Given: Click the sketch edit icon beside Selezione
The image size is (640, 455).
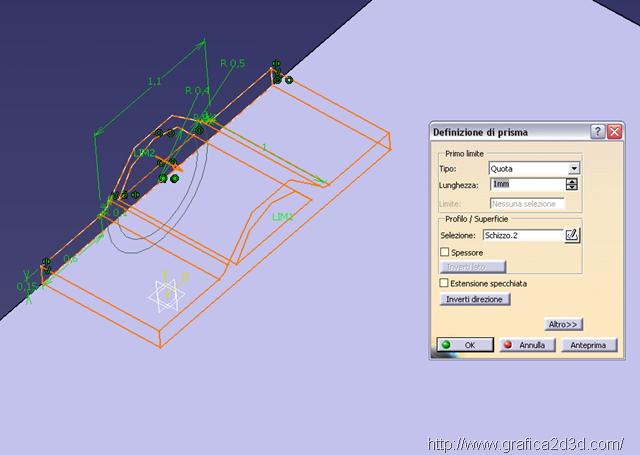Looking at the screenshot, I should point(572,235).
